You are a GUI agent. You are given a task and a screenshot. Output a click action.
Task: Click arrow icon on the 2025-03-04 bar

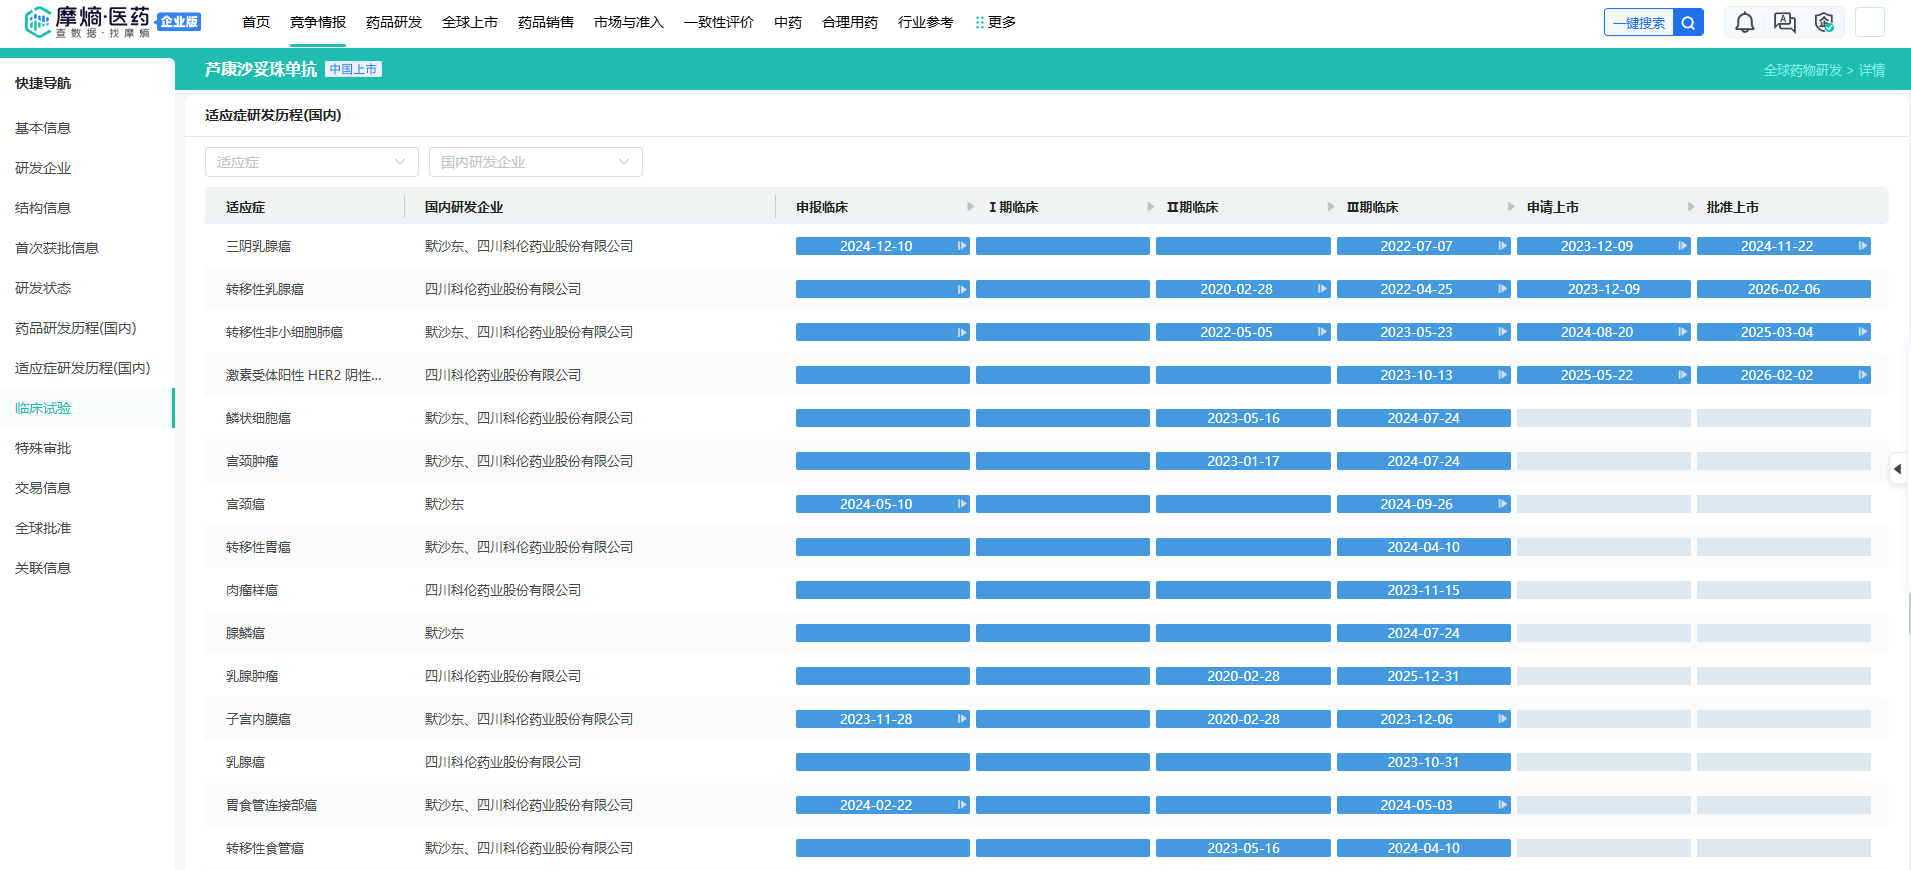point(1862,332)
